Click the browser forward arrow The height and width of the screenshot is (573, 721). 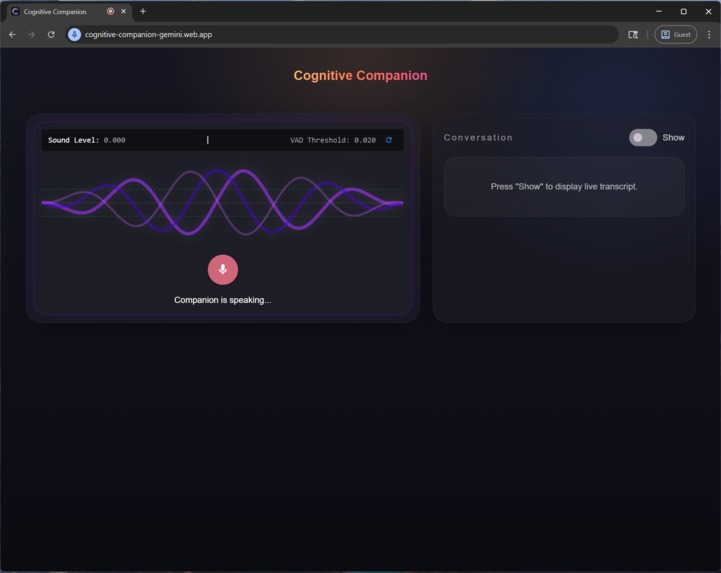31,34
